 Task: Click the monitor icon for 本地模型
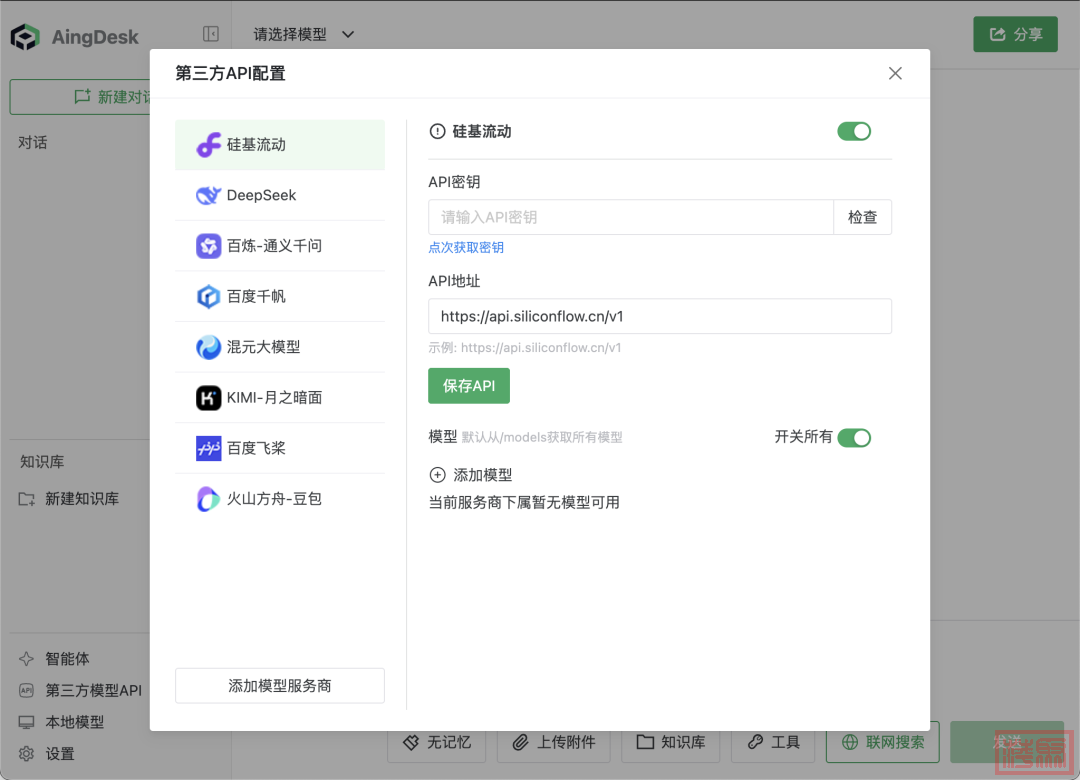tap(26, 722)
